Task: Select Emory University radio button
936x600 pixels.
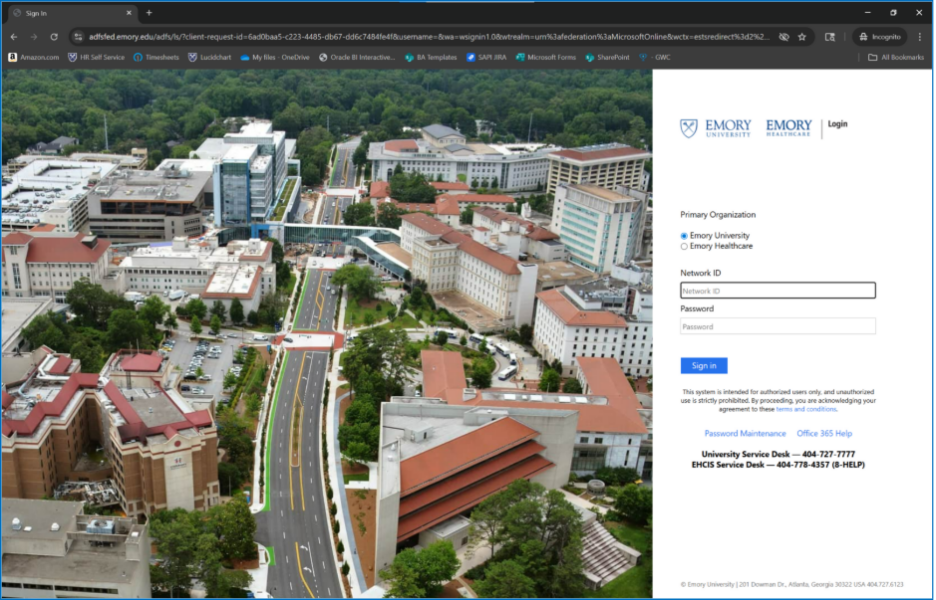Action: [x=684, y=236]
